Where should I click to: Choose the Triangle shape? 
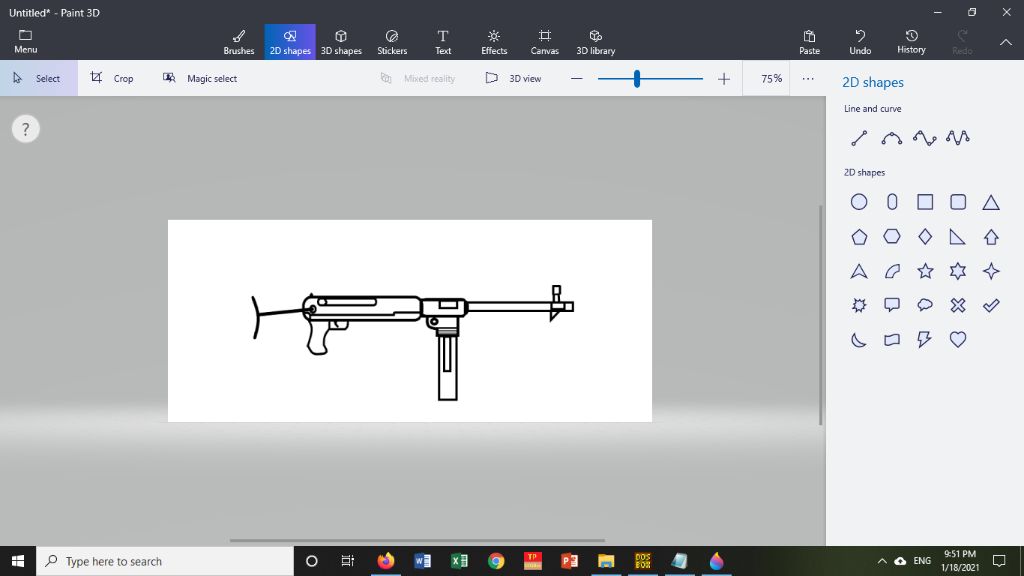(991, 202)
